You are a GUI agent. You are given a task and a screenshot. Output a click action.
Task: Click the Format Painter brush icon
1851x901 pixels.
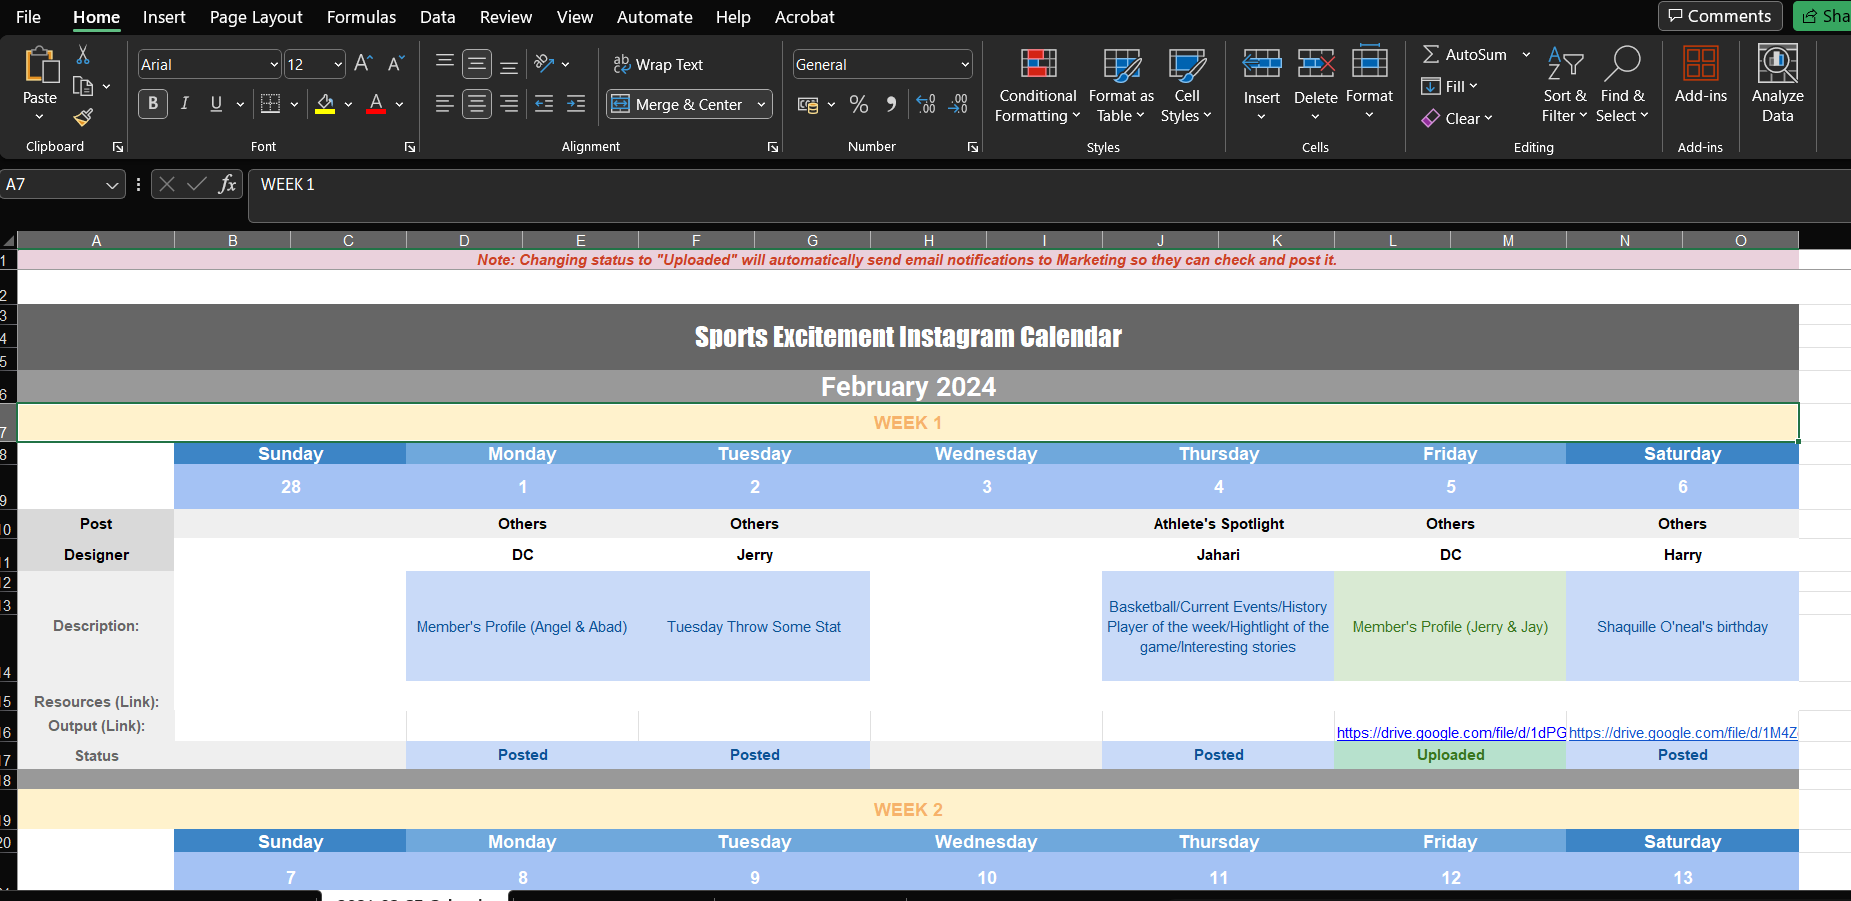[84, 117]
